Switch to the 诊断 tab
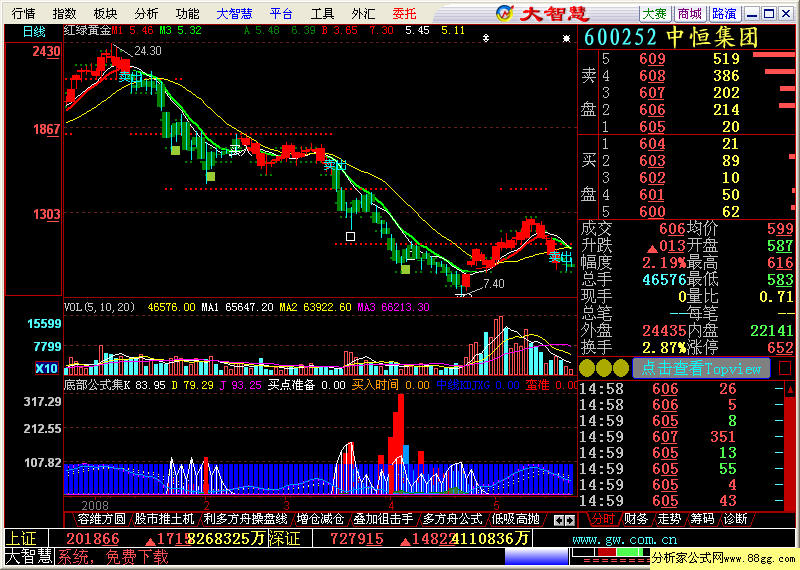This screenshot has width=800, height=570. coord(736,519)
